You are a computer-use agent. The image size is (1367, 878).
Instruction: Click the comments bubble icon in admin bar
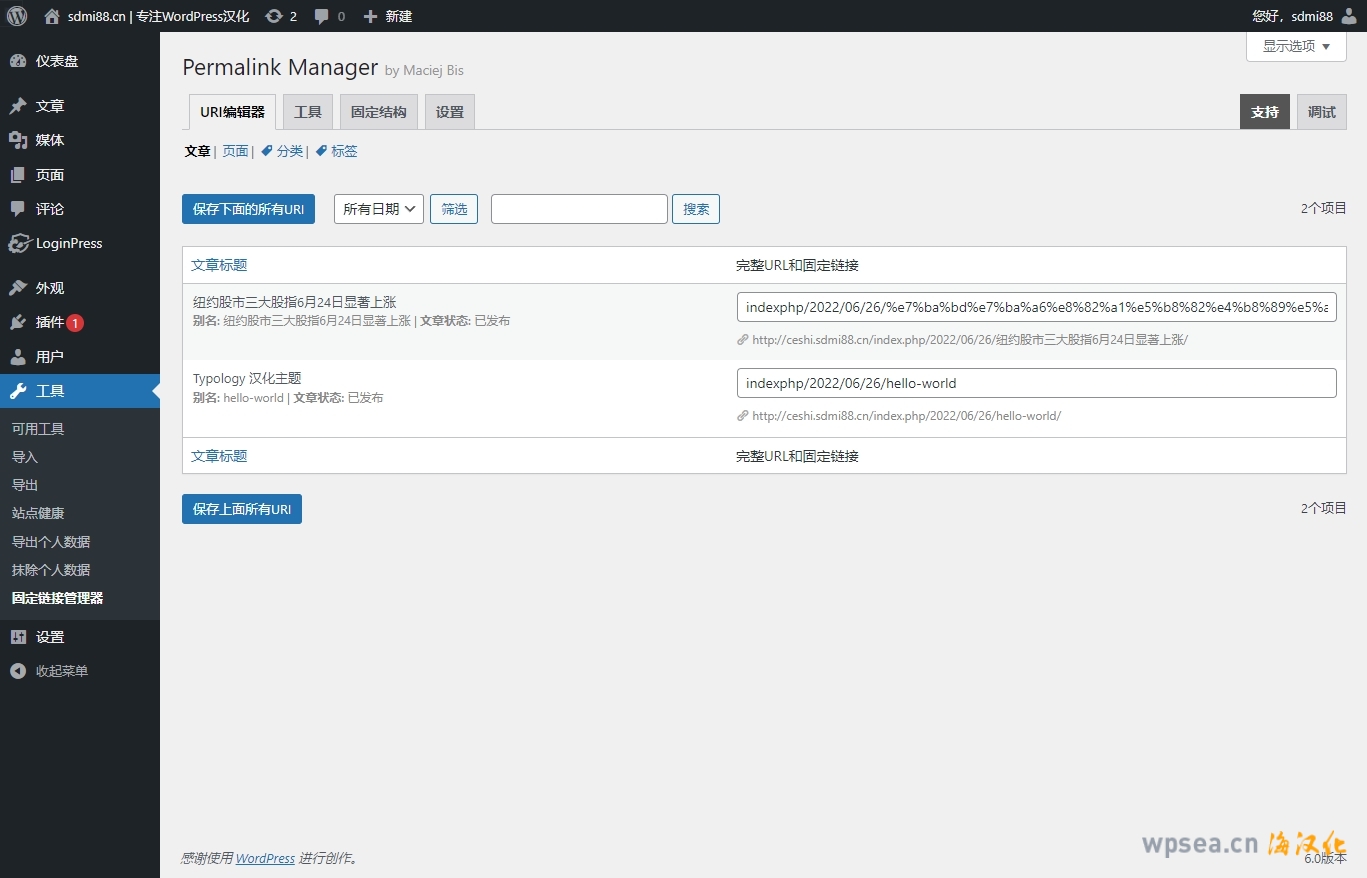click(321, 16)
